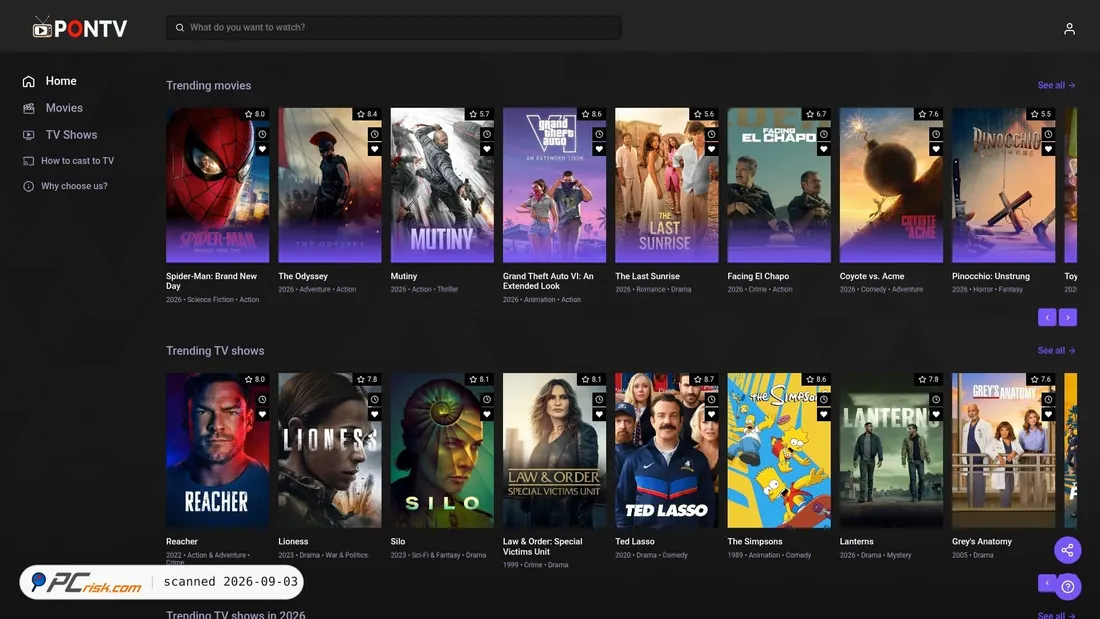
Task: Add Reacher to watch later
Action: point(262,399)
